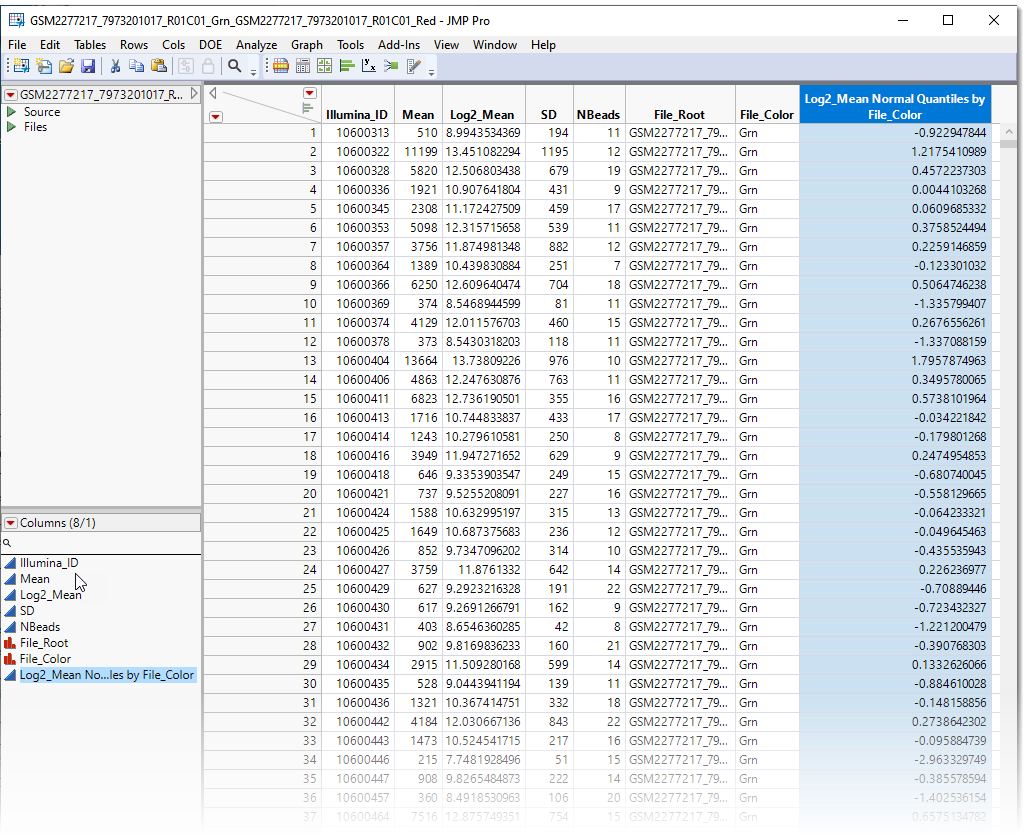Click the green bar chart Distribution icon
Image resolution: width=1028 pixels, height=839 pixels.
(x=346, y=66)
